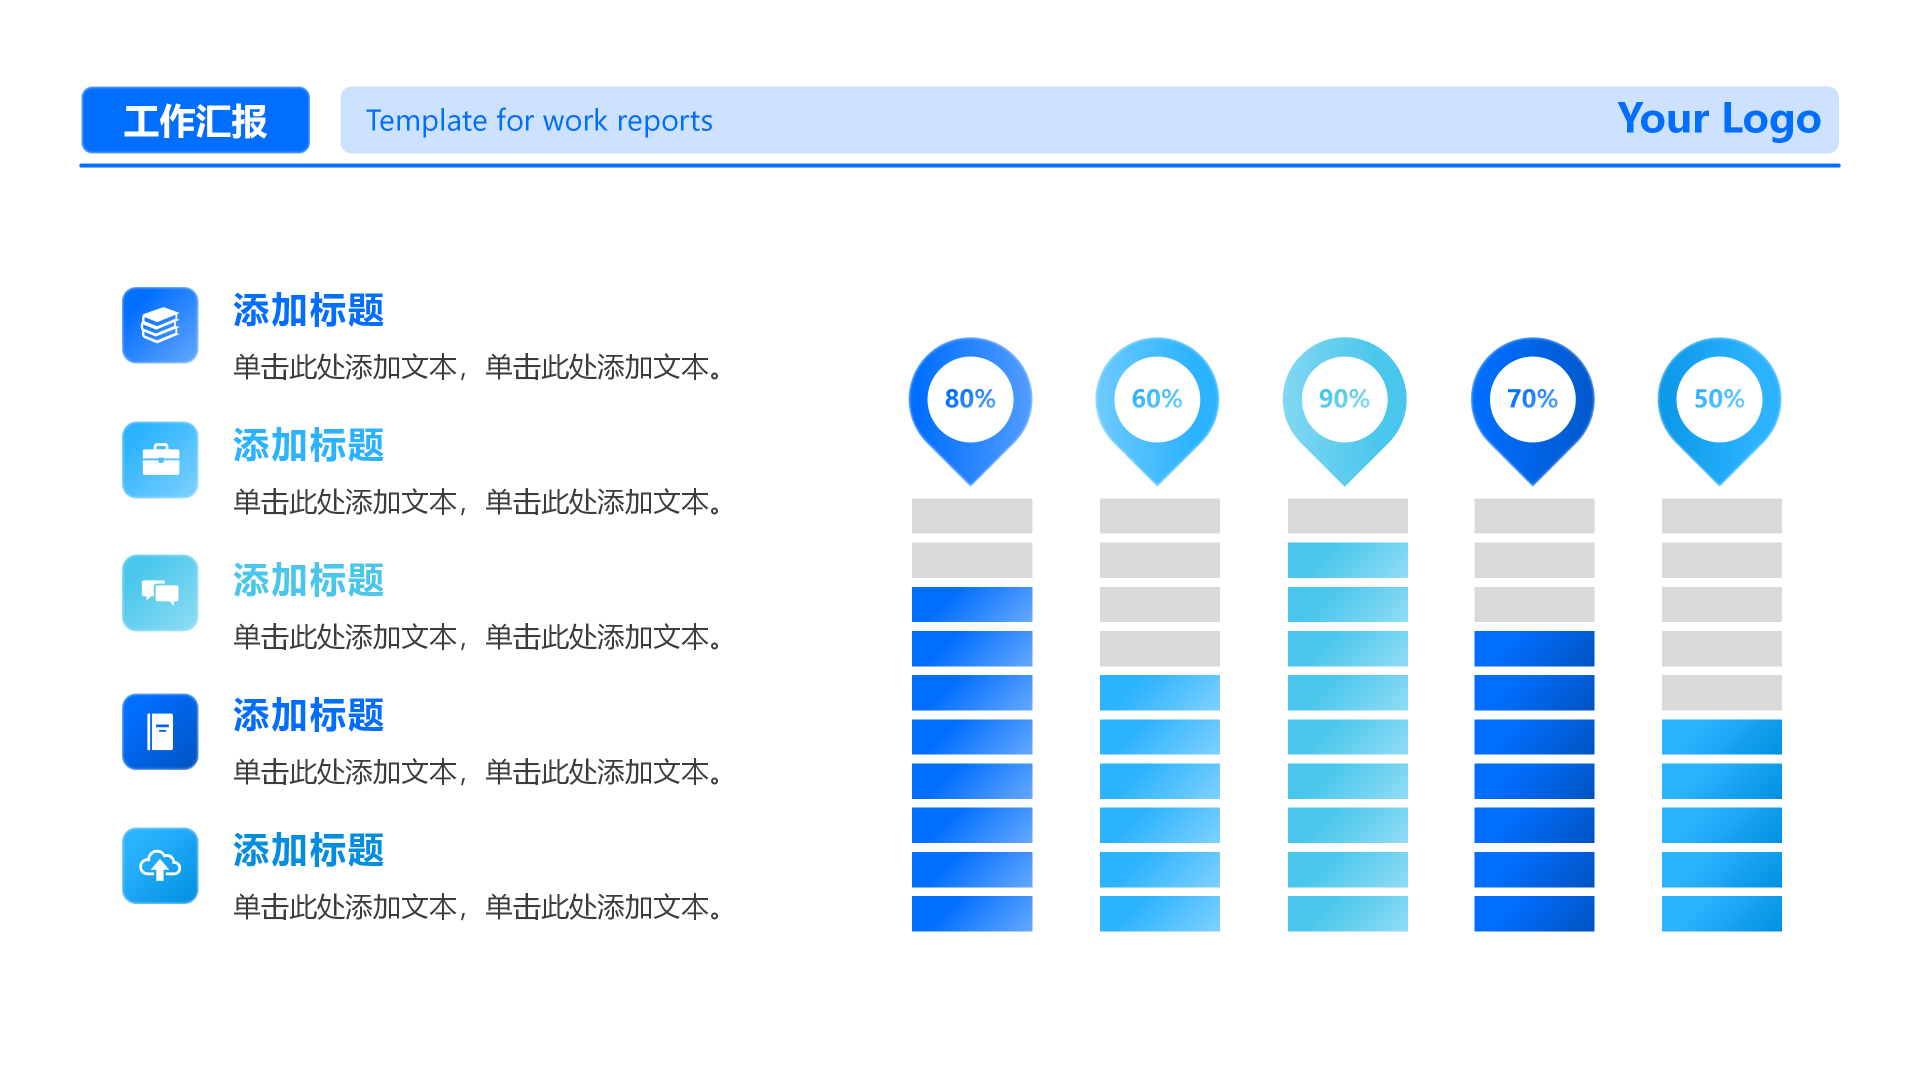
Task: Select the 60% map pin marker
Action: [x=1157, y=400]
